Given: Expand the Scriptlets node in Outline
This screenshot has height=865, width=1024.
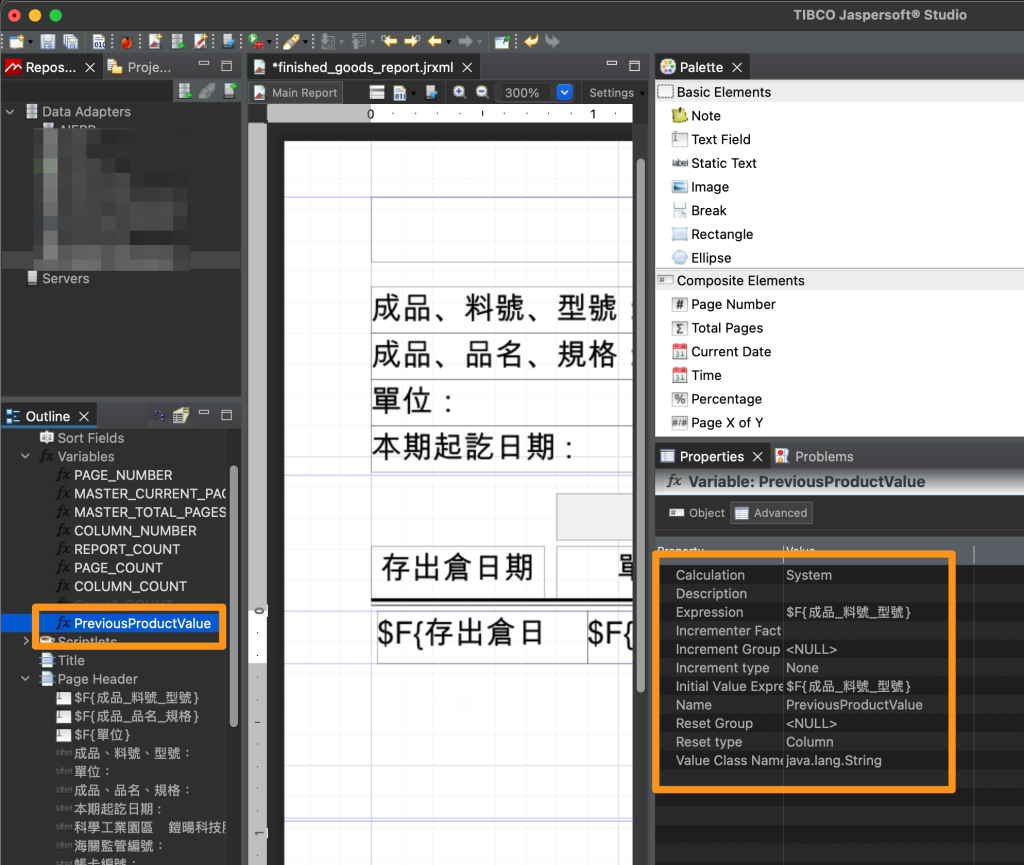Looking at the screenshot, I should (27, 642).
